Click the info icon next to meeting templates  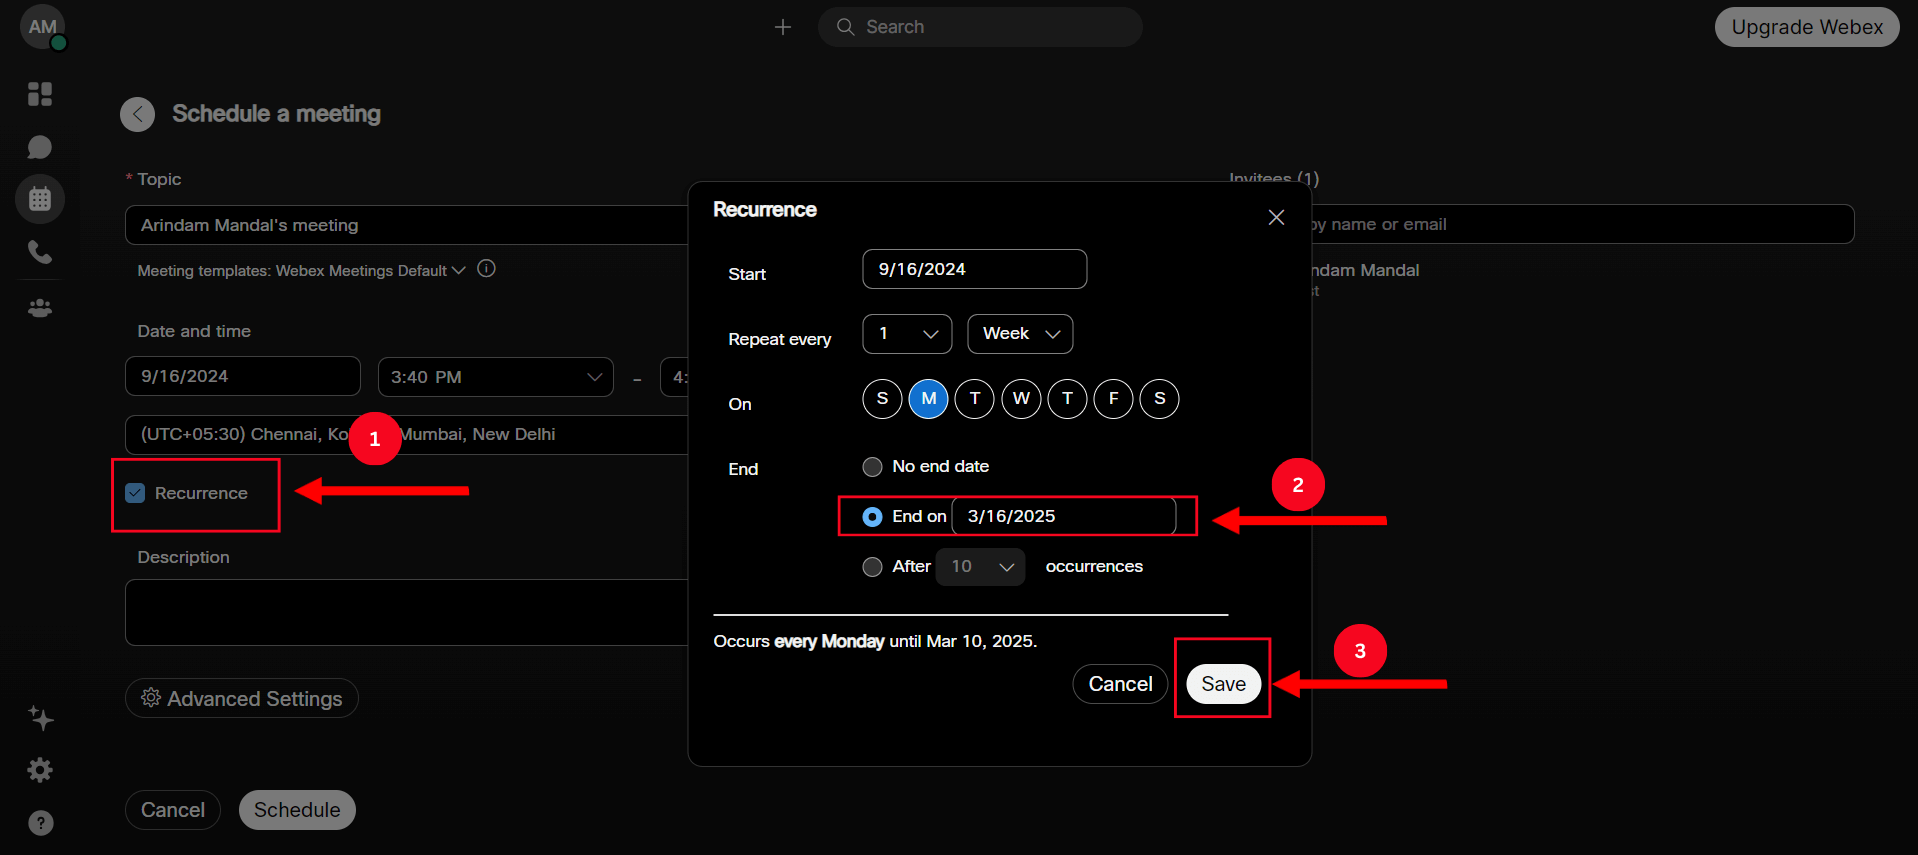(x=486, y=269)
